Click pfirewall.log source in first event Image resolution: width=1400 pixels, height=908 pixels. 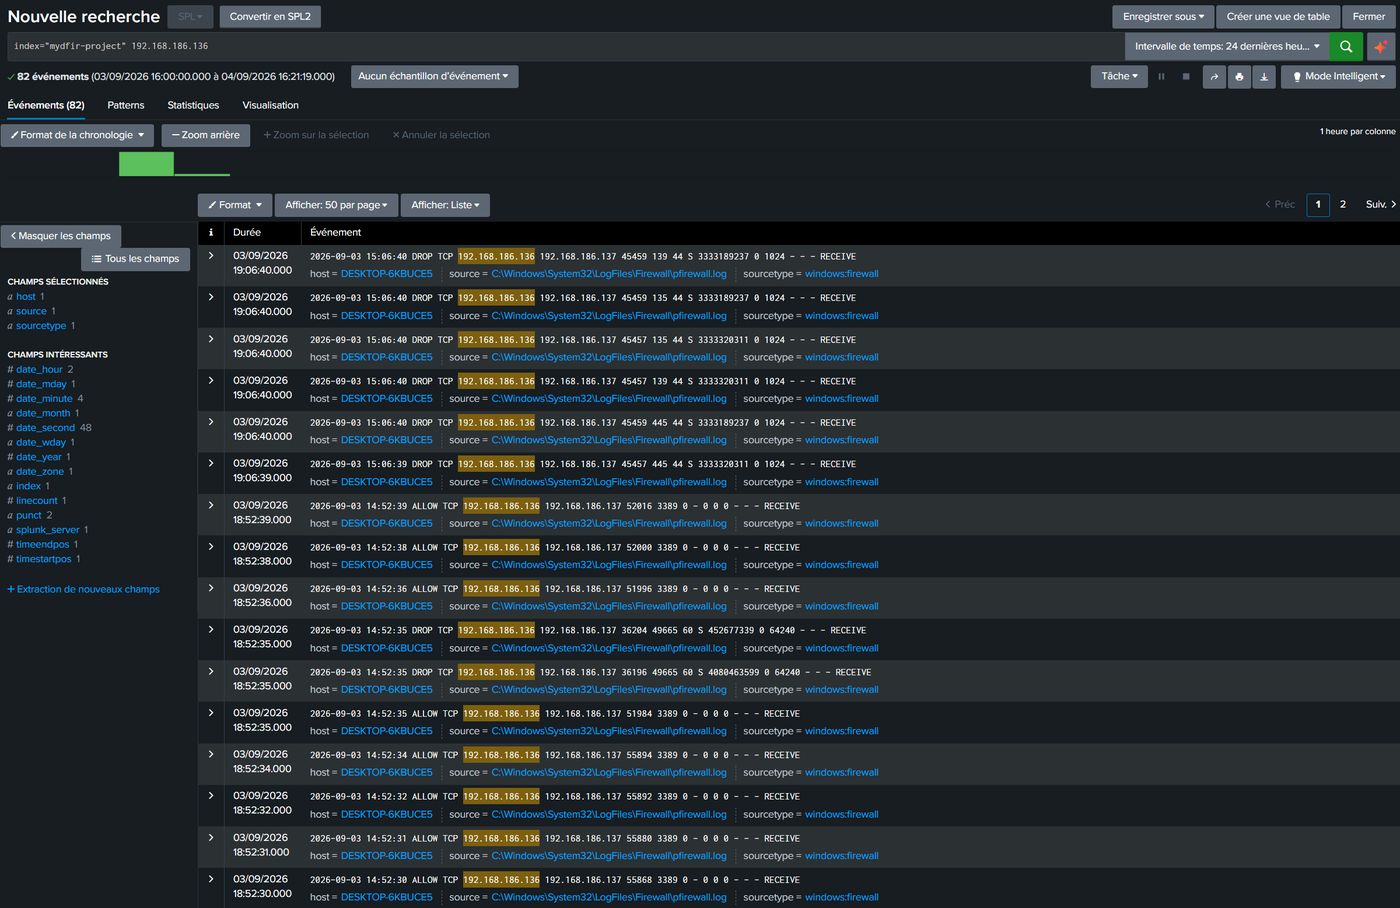coord(609,274)
